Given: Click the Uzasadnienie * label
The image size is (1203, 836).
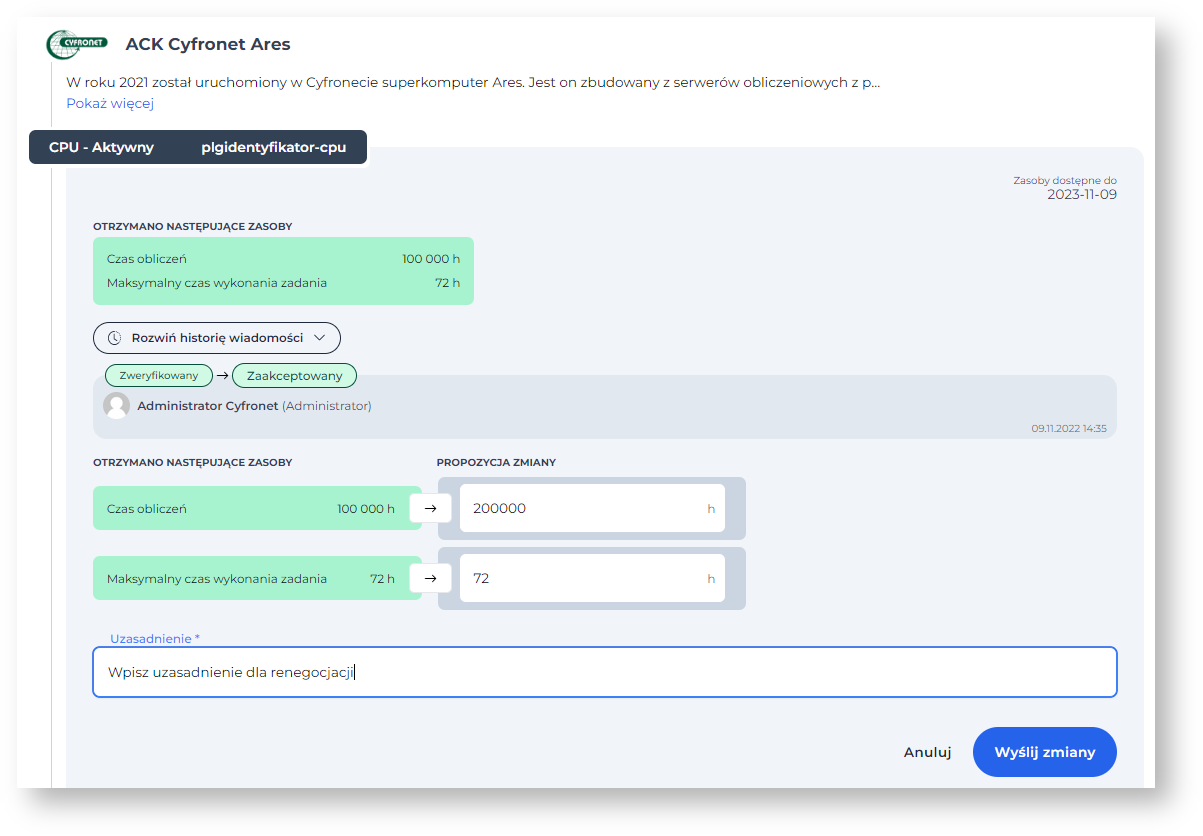Looking at the screenshot, I should (x=155, y=638).
